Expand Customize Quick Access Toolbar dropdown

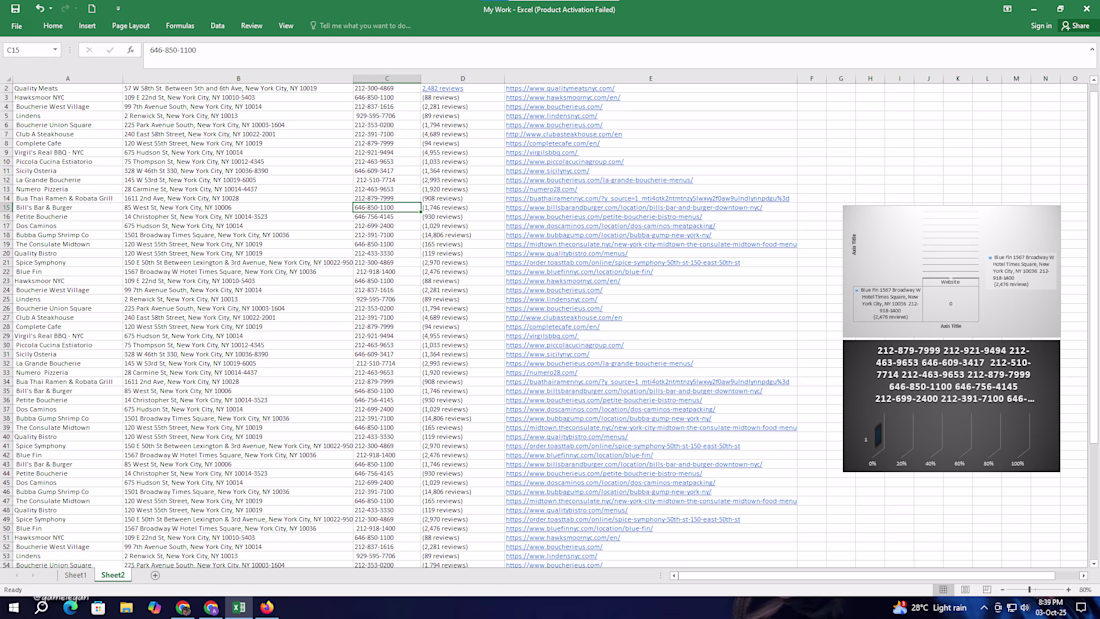[x=118, y=9]
